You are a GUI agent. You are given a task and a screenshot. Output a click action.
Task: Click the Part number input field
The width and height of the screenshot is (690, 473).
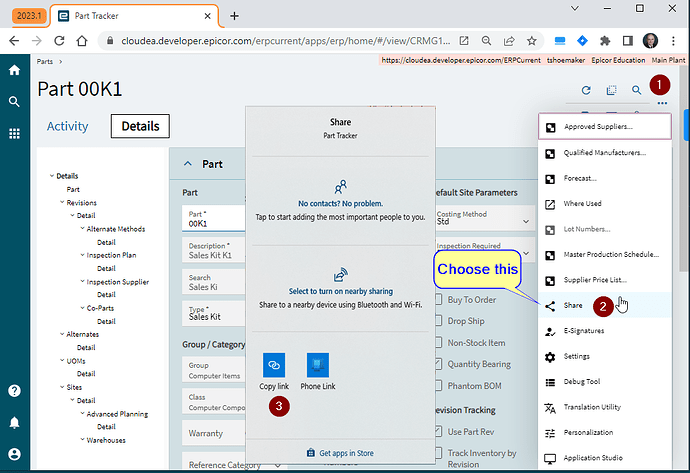[x=213, y=219]
